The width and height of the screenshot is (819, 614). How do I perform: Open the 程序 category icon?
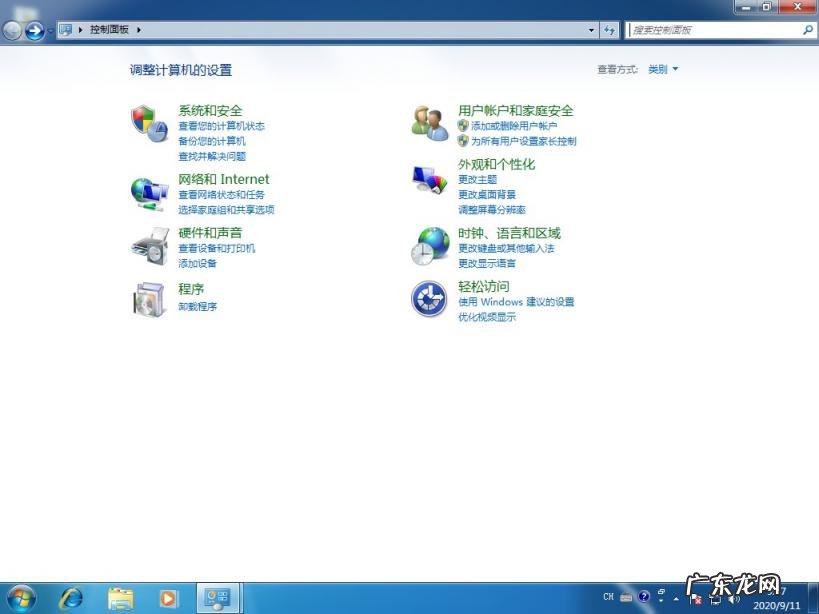coord(150,299)
